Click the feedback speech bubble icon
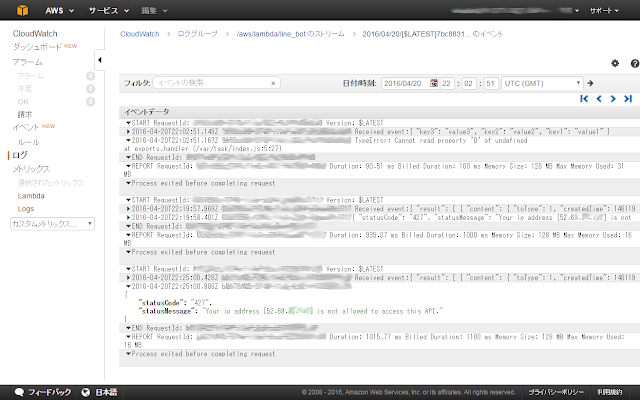640x400 pixels. 19,393
